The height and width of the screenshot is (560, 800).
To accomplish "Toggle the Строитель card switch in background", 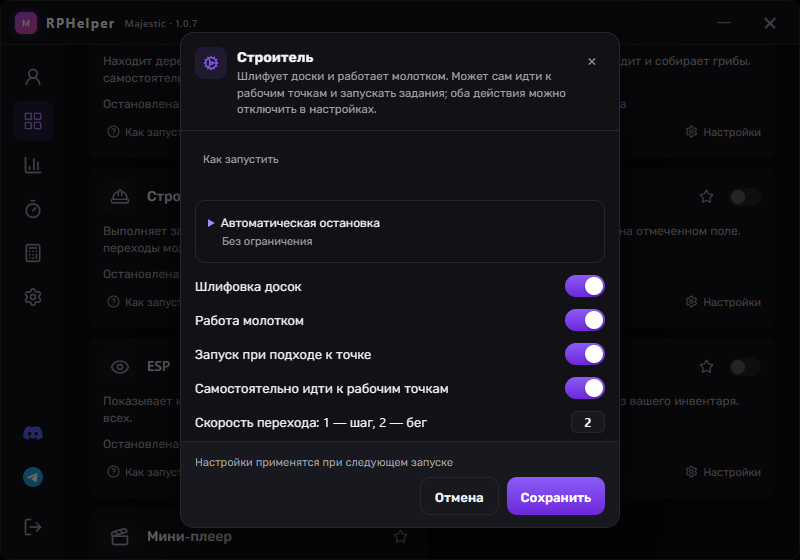I will (x=744, y=197).
